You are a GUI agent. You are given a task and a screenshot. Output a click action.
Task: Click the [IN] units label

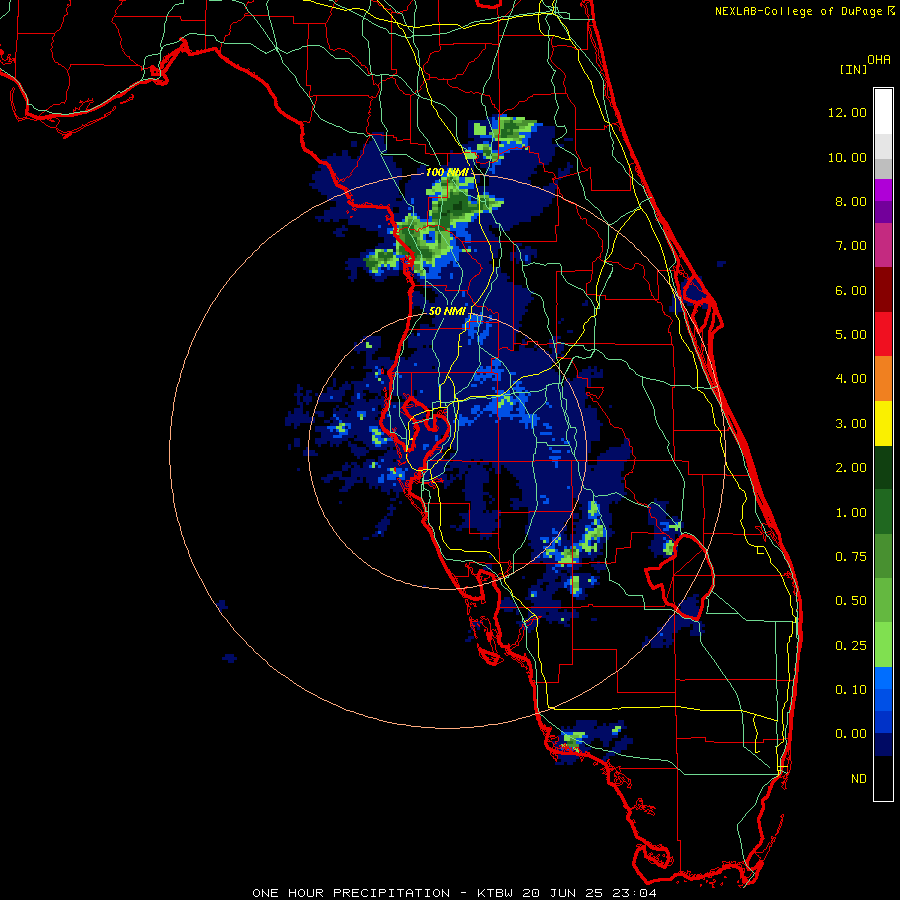pyautogui.click(x=853, y=69)
